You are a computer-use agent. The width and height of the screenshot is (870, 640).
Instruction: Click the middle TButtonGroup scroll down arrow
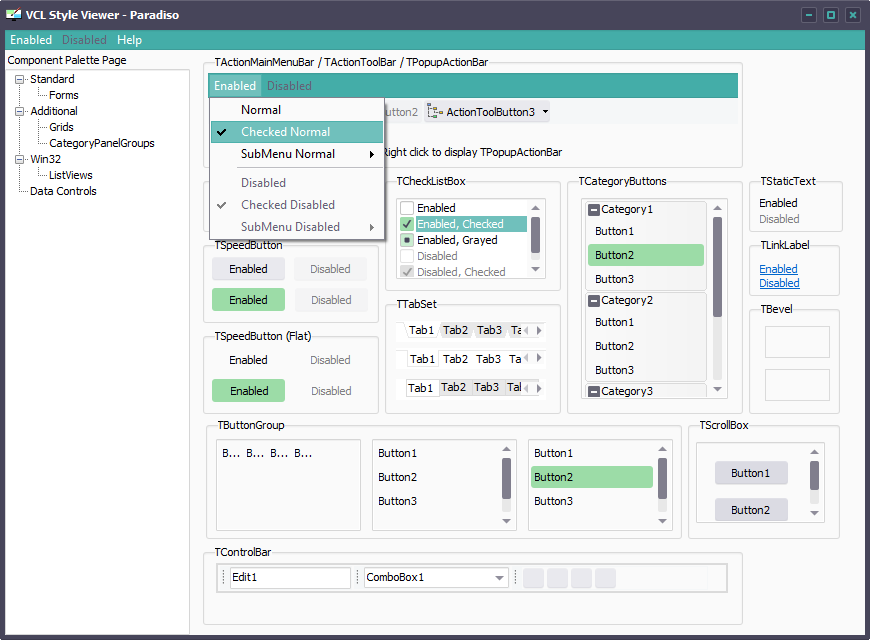[x=506, y=521]
